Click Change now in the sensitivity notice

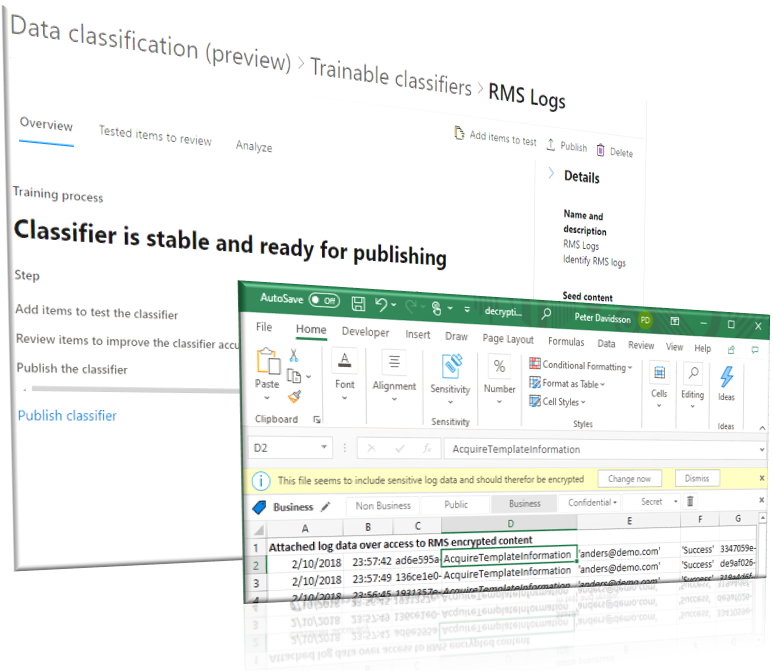pos(629,479)
